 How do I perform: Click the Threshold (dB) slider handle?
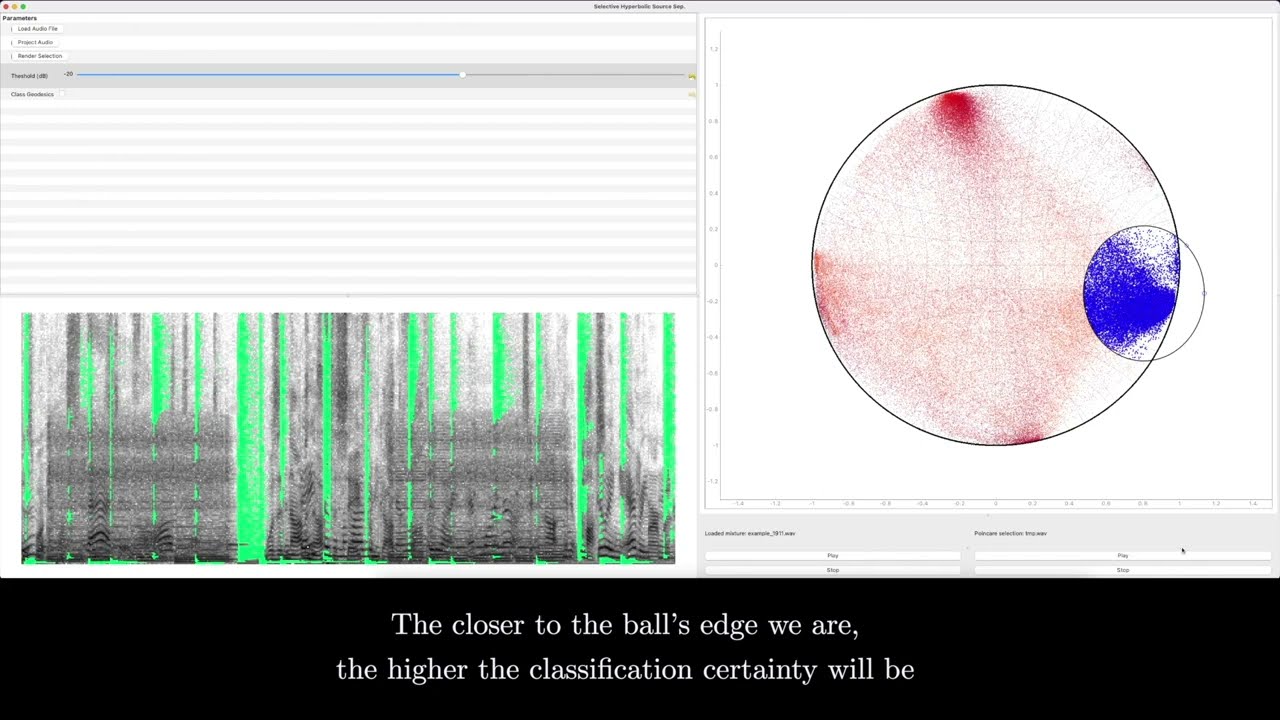[462, 75]
